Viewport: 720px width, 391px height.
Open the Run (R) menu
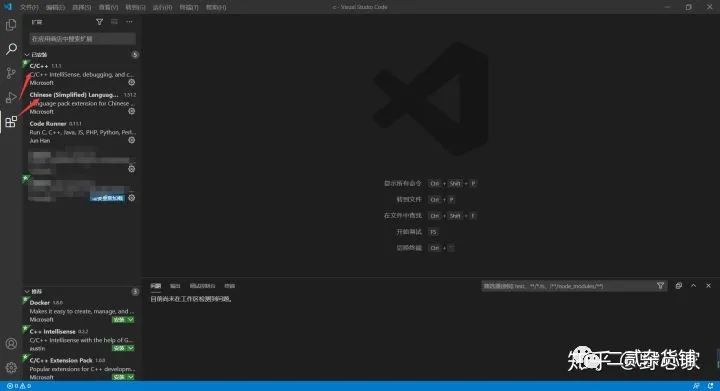pyautogui.click(x=162, y=7)
